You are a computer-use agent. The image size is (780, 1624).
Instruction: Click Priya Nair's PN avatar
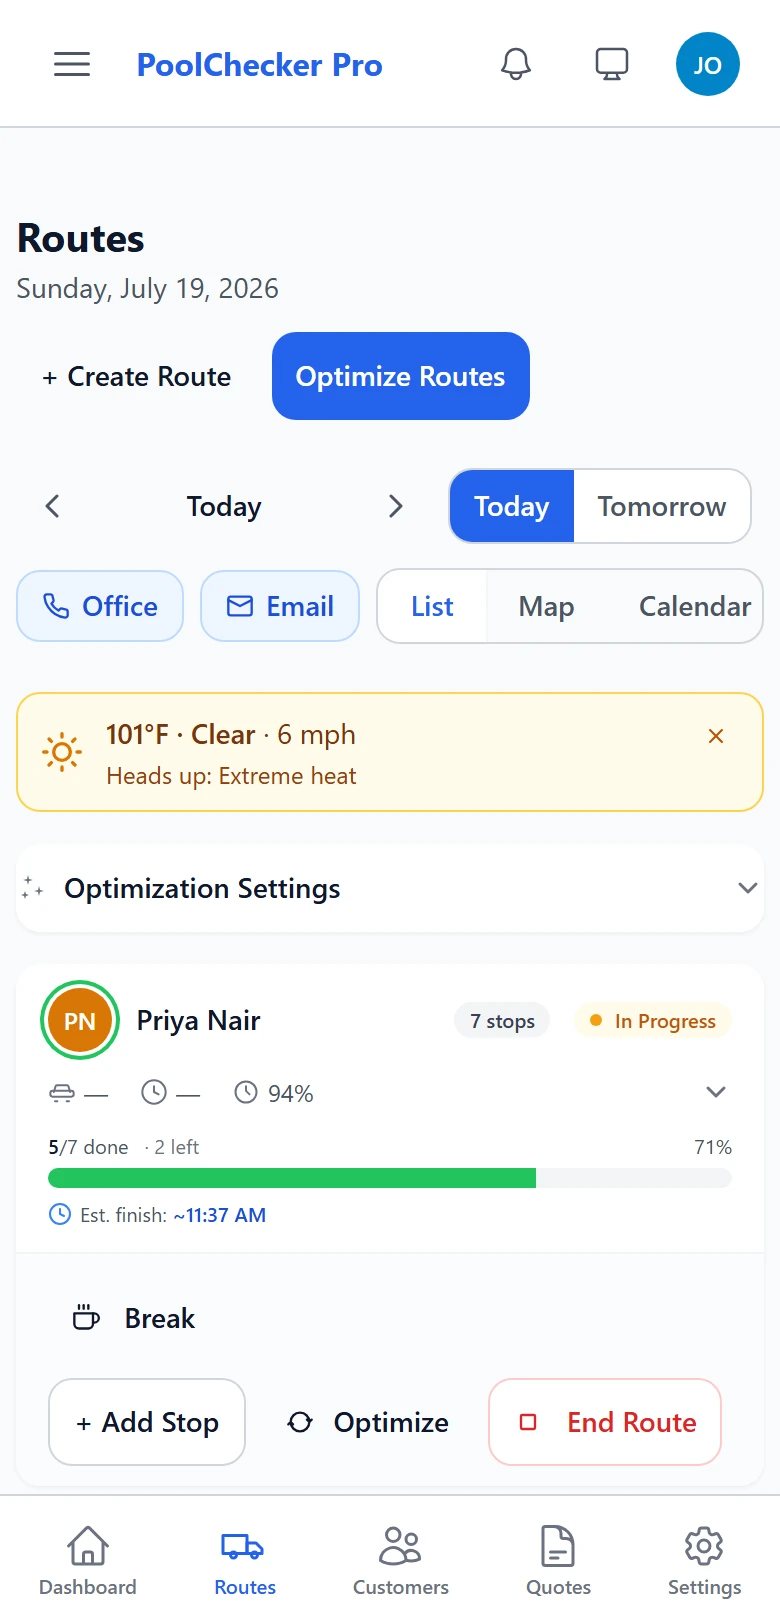point(80,1021)
